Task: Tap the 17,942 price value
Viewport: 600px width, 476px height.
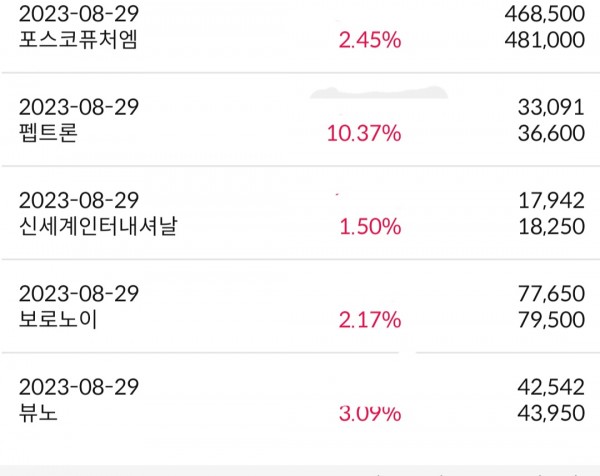Action: pyautogui.click(x=549, y=200)
